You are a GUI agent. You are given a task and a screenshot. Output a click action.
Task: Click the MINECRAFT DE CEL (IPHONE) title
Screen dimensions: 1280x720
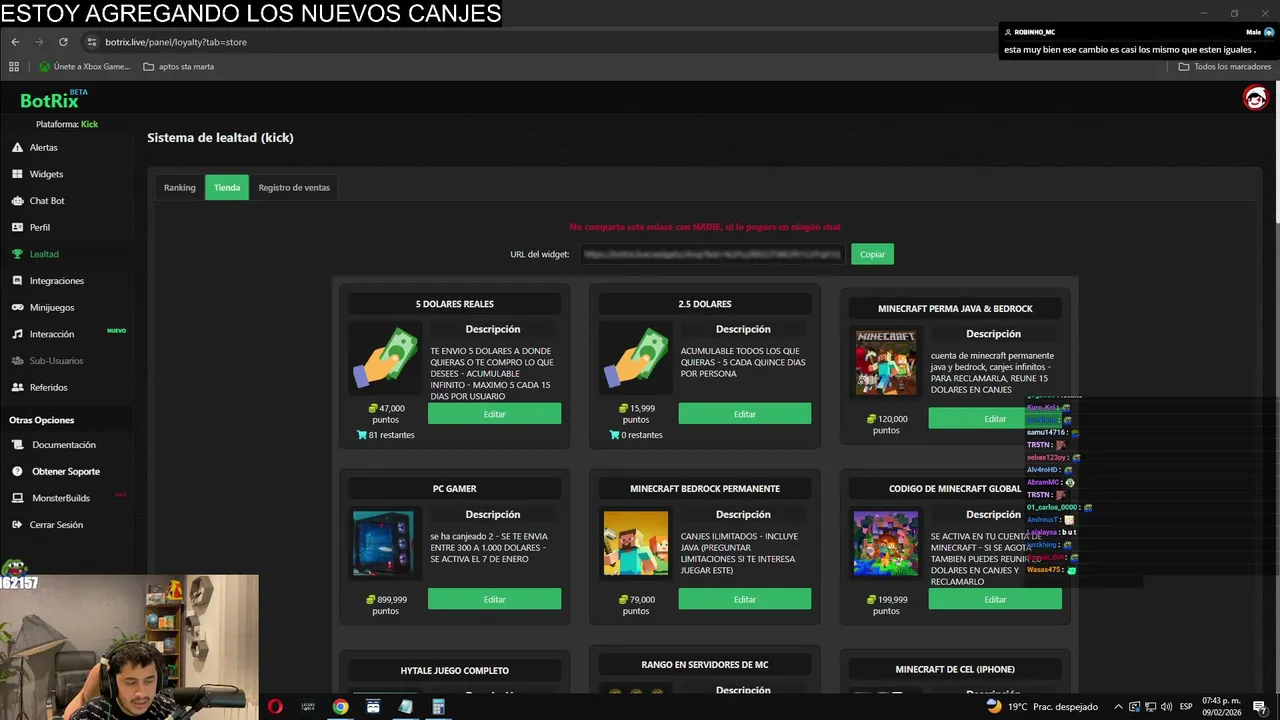coord(955,669)
